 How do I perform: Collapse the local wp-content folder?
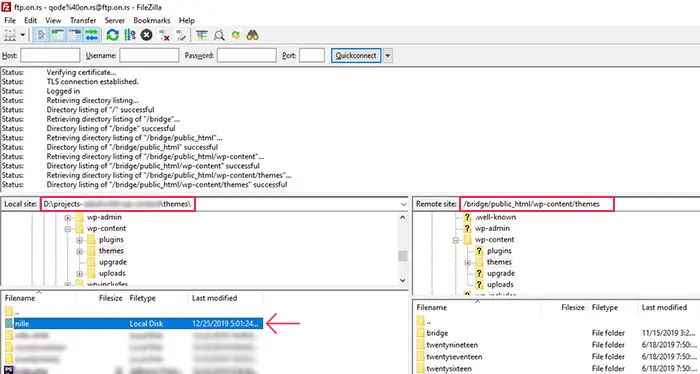(x=68, y=229)
